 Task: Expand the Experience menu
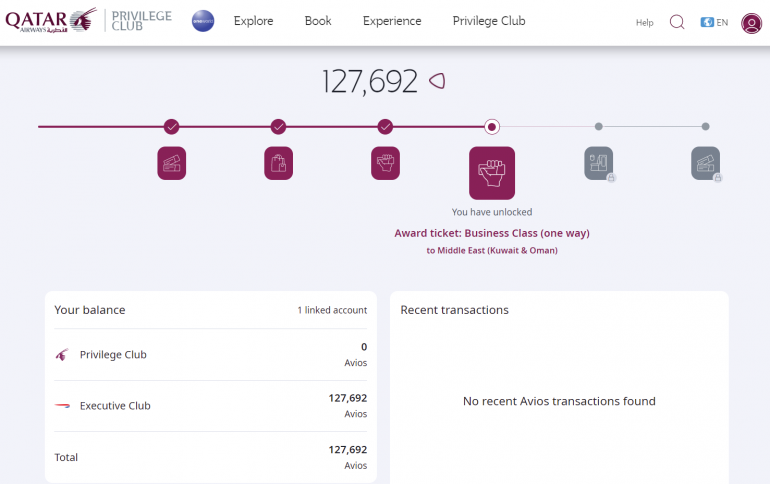point(392,21)
